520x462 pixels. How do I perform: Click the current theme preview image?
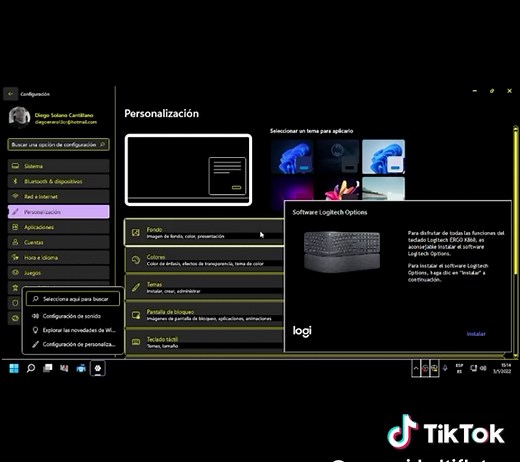[188, 170]
